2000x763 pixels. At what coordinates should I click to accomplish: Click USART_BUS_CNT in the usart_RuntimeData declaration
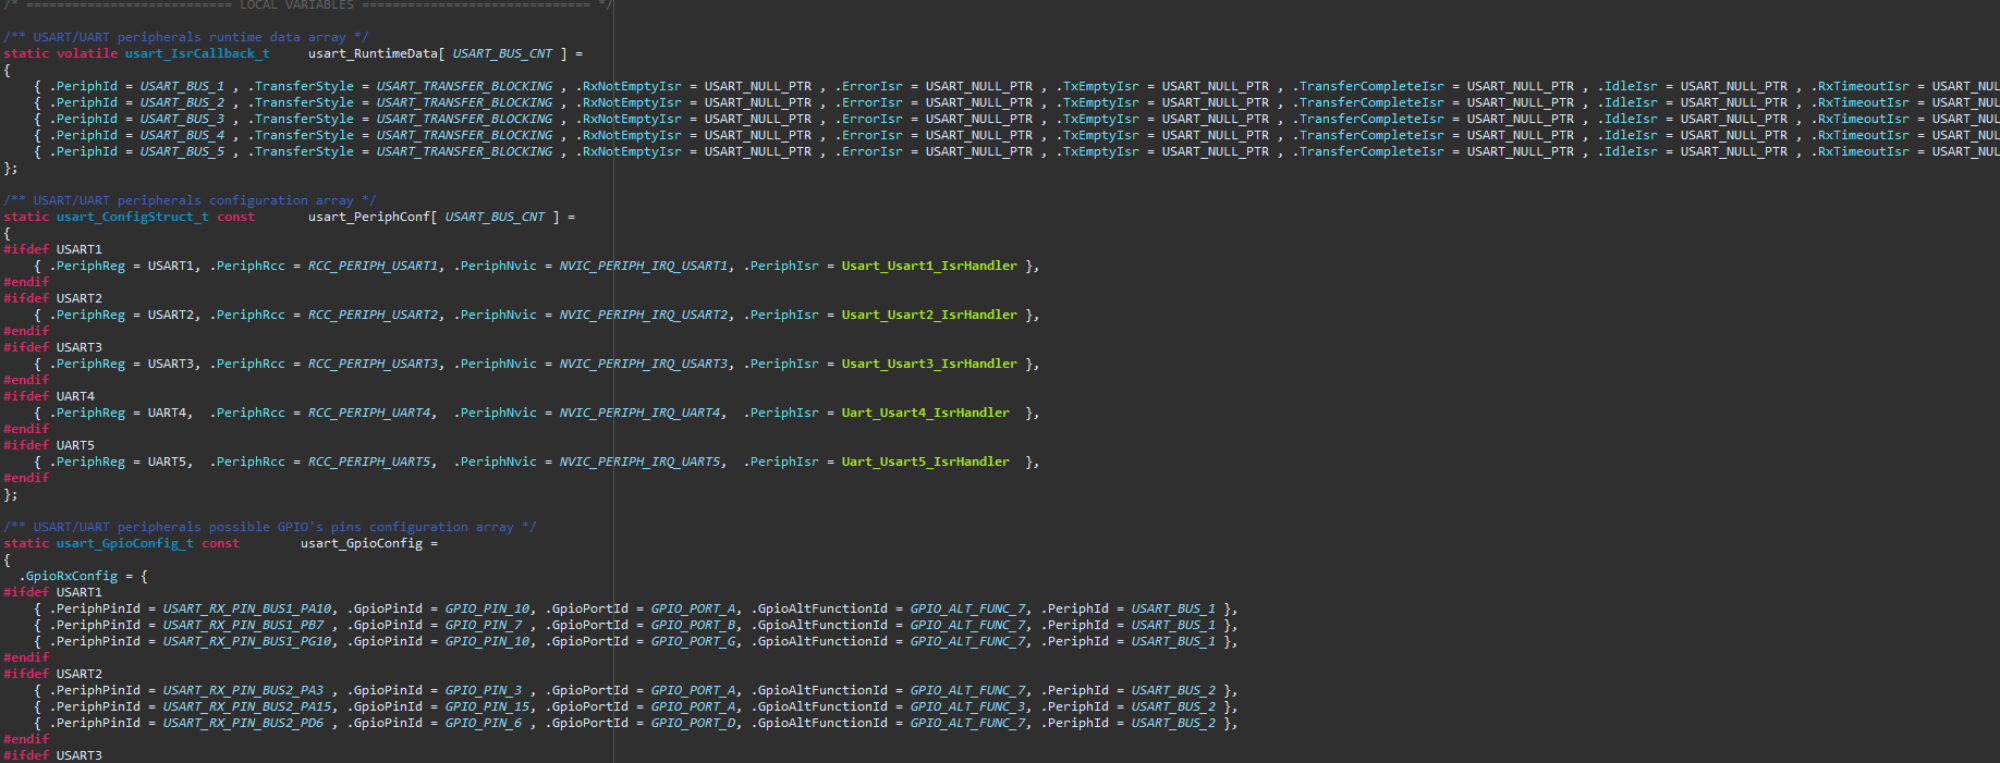(x=502, y=53)
